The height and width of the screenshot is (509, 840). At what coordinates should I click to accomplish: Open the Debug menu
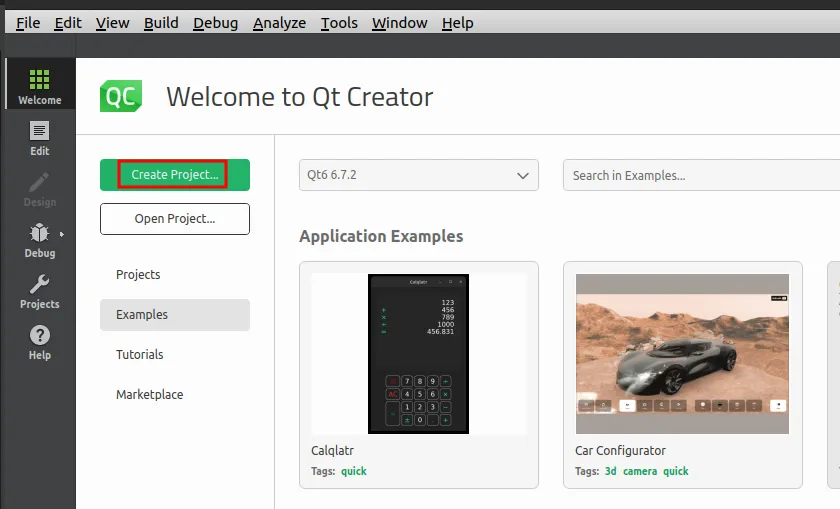pyautogui.click(x=215, y=23)
